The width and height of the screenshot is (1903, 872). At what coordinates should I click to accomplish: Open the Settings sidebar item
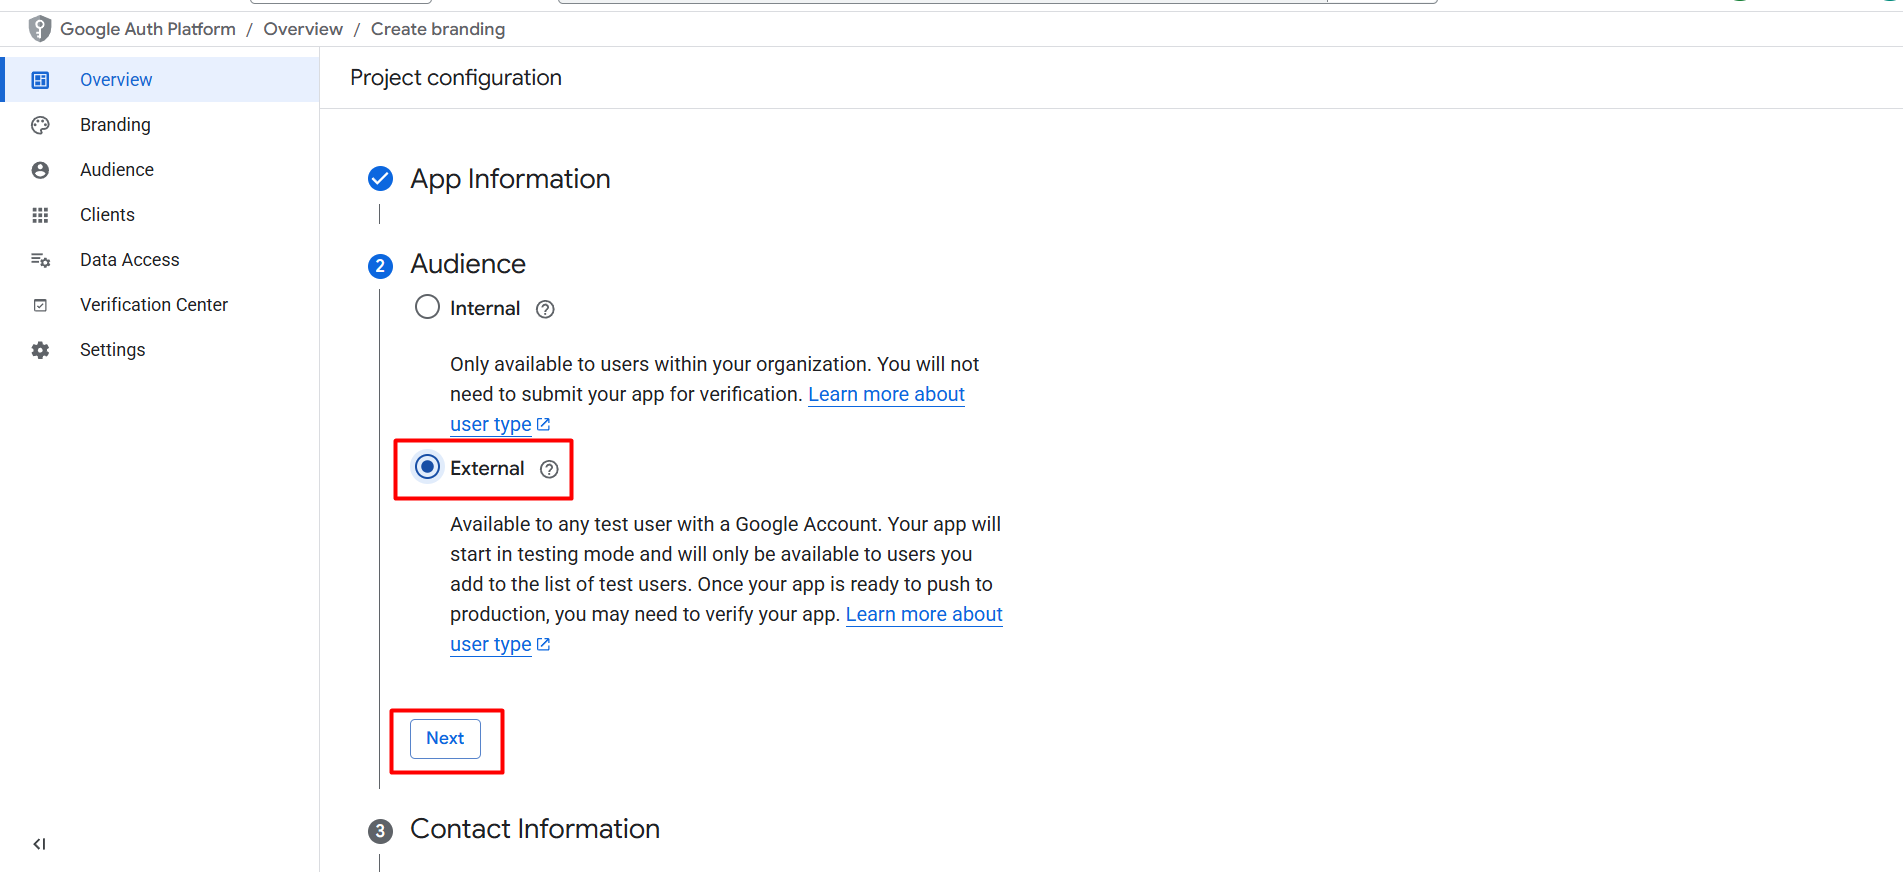tap(160, 350)
